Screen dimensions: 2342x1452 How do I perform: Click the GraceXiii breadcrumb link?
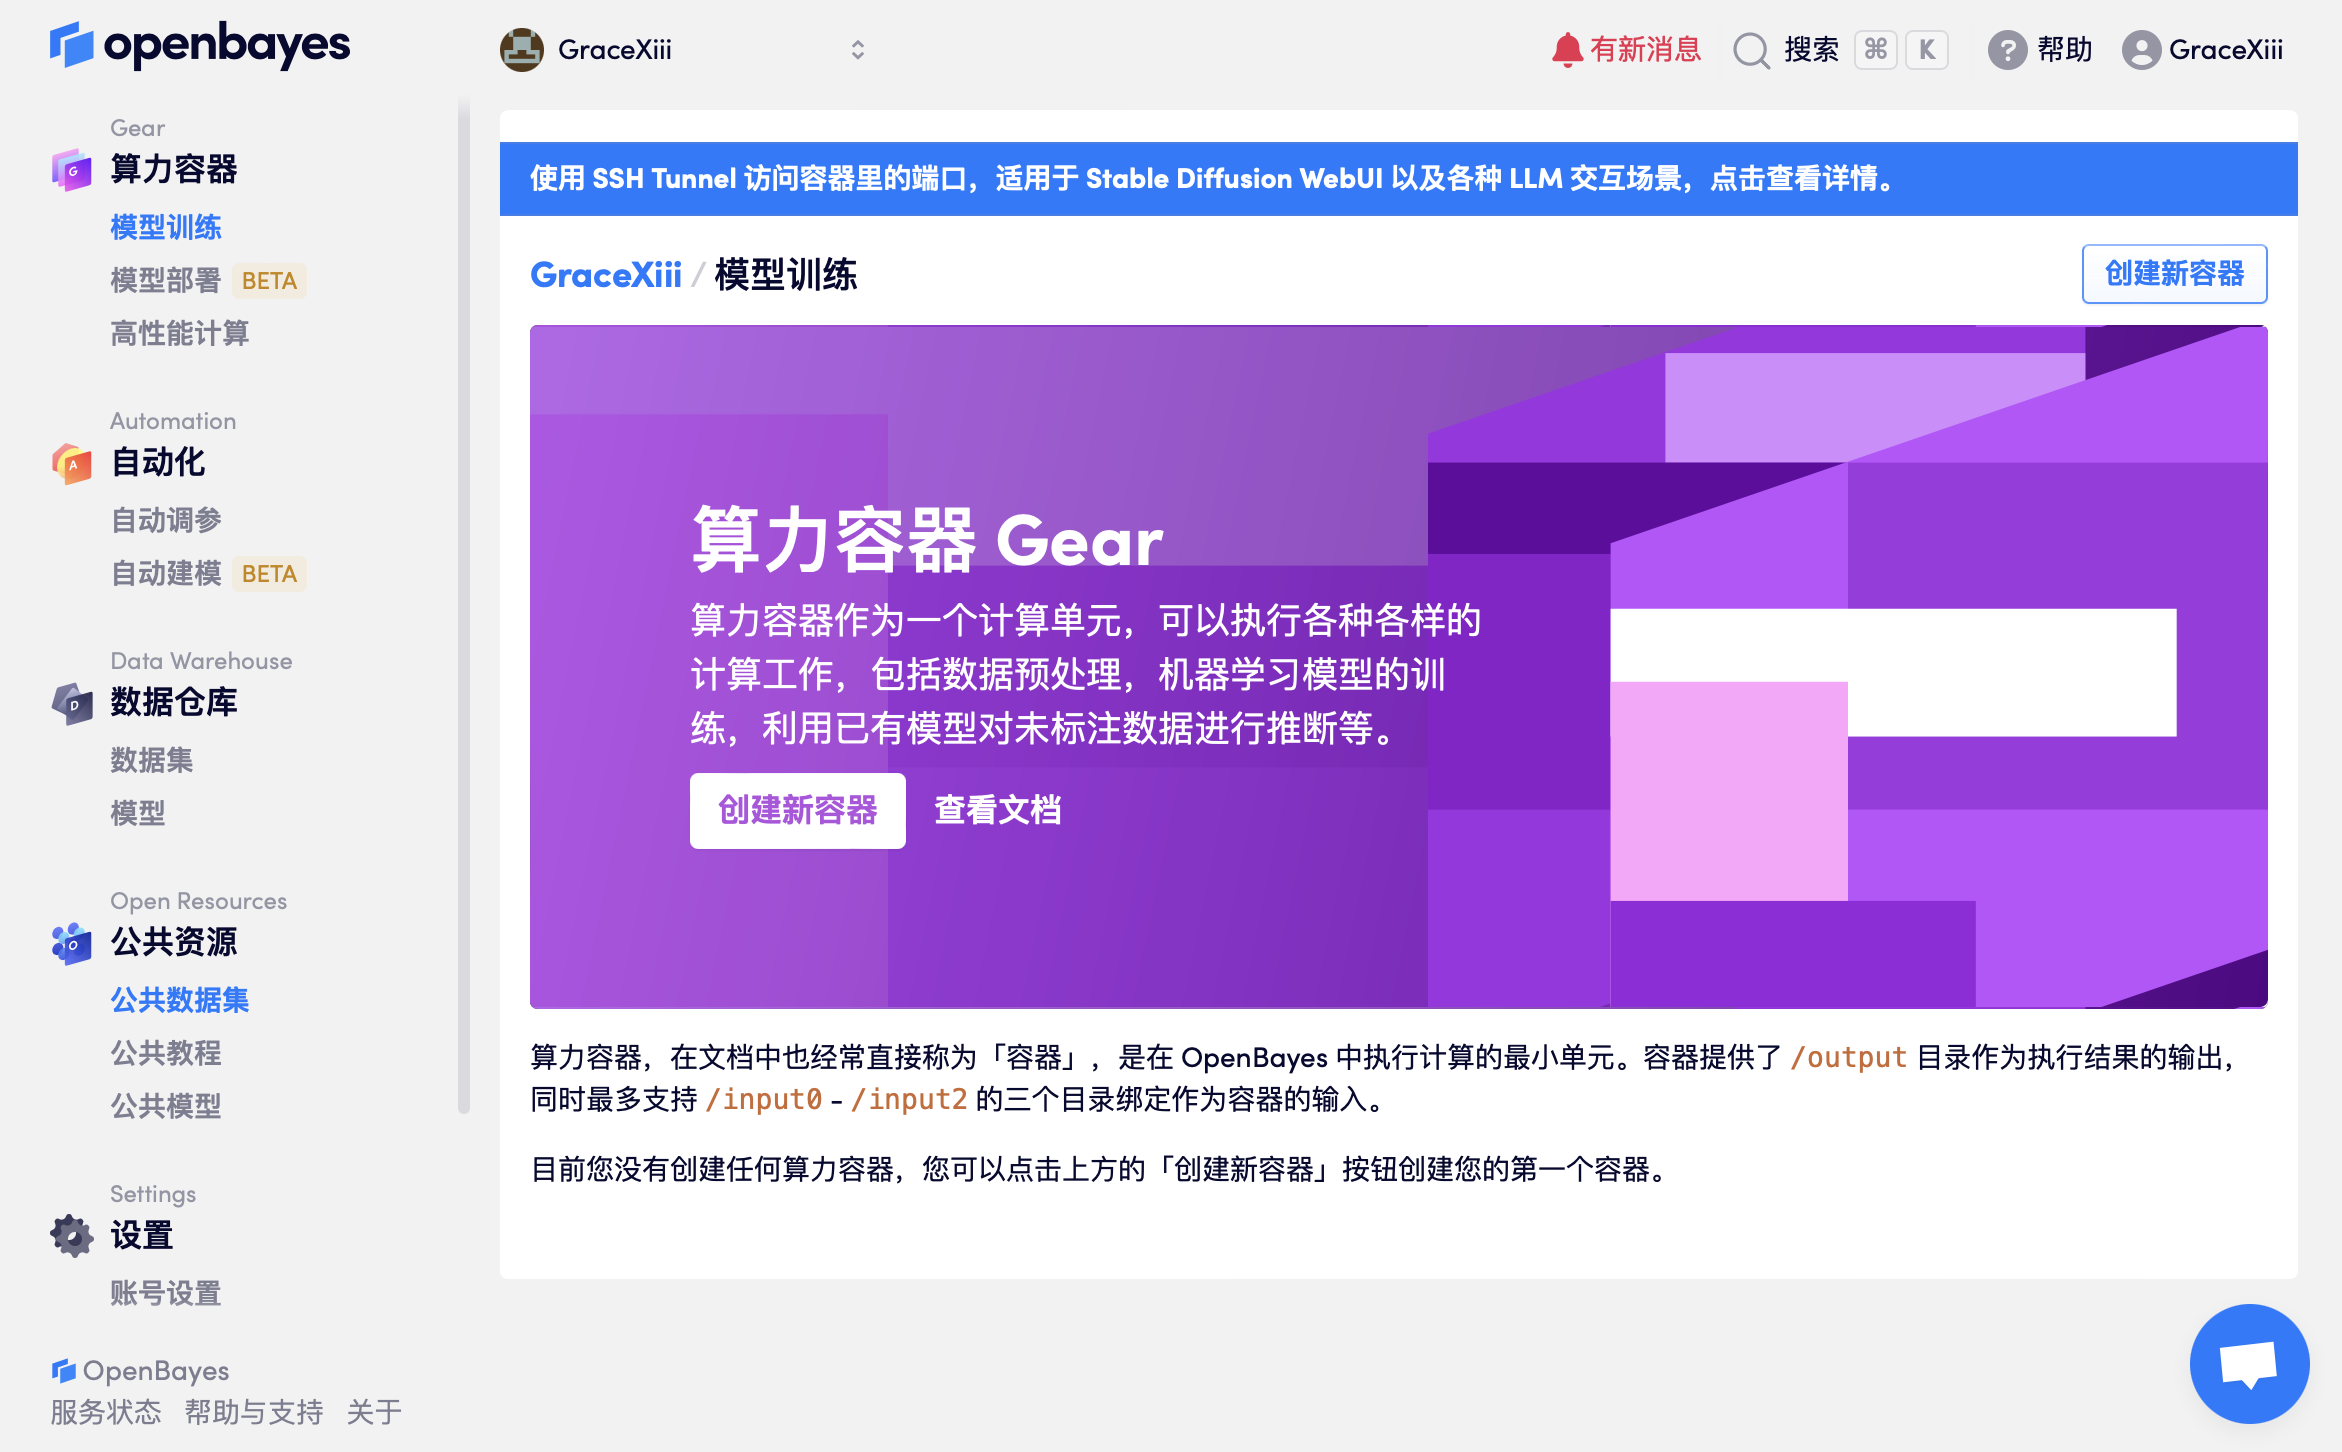click(606, 275)
